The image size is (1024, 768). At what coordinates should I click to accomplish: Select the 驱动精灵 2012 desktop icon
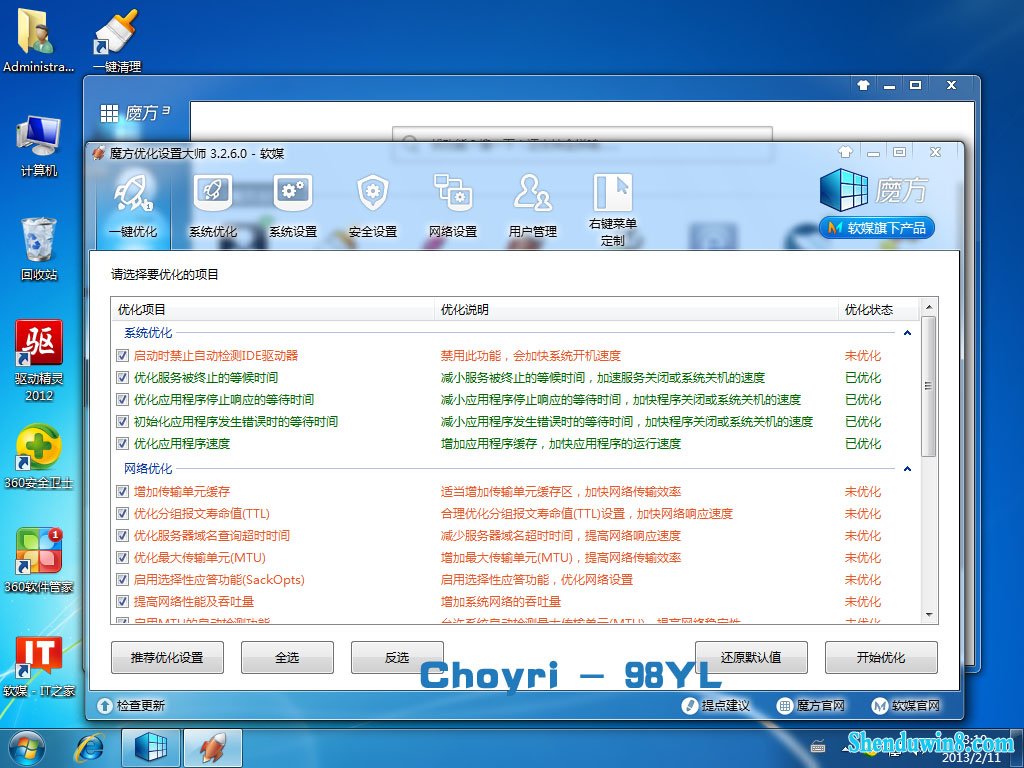(x=39, y=361)
